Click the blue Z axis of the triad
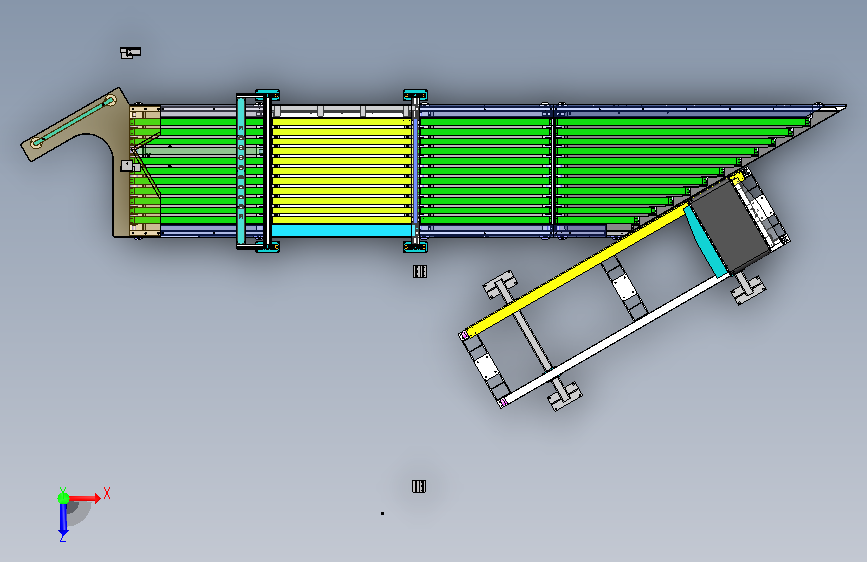867x562 pixels. pyautogui.click(x=63, y=519)
